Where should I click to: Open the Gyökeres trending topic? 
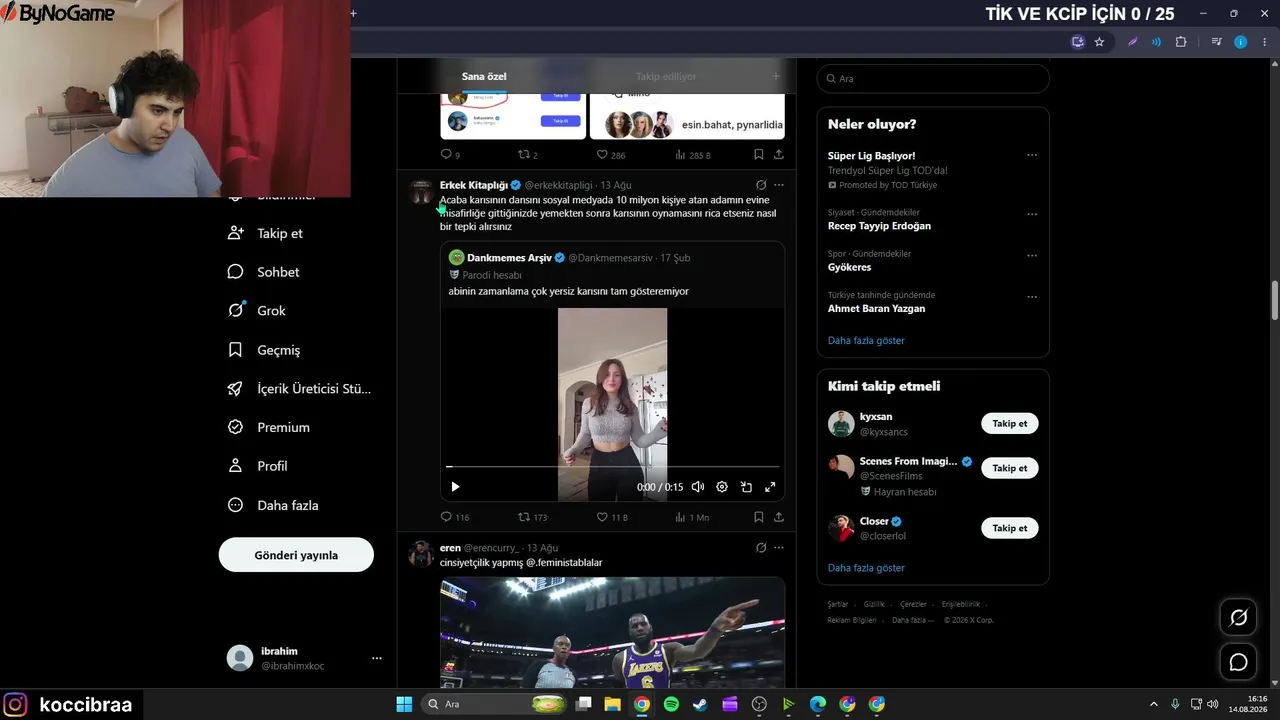pyautogui.click(x=849, y=267)
